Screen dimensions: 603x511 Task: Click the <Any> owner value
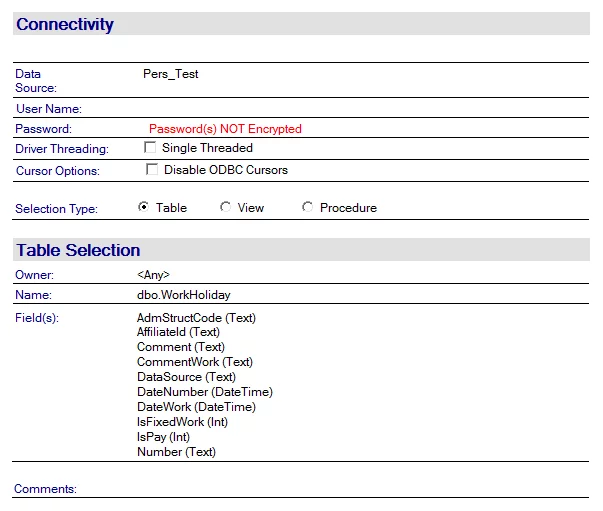[x=153, y=274]
